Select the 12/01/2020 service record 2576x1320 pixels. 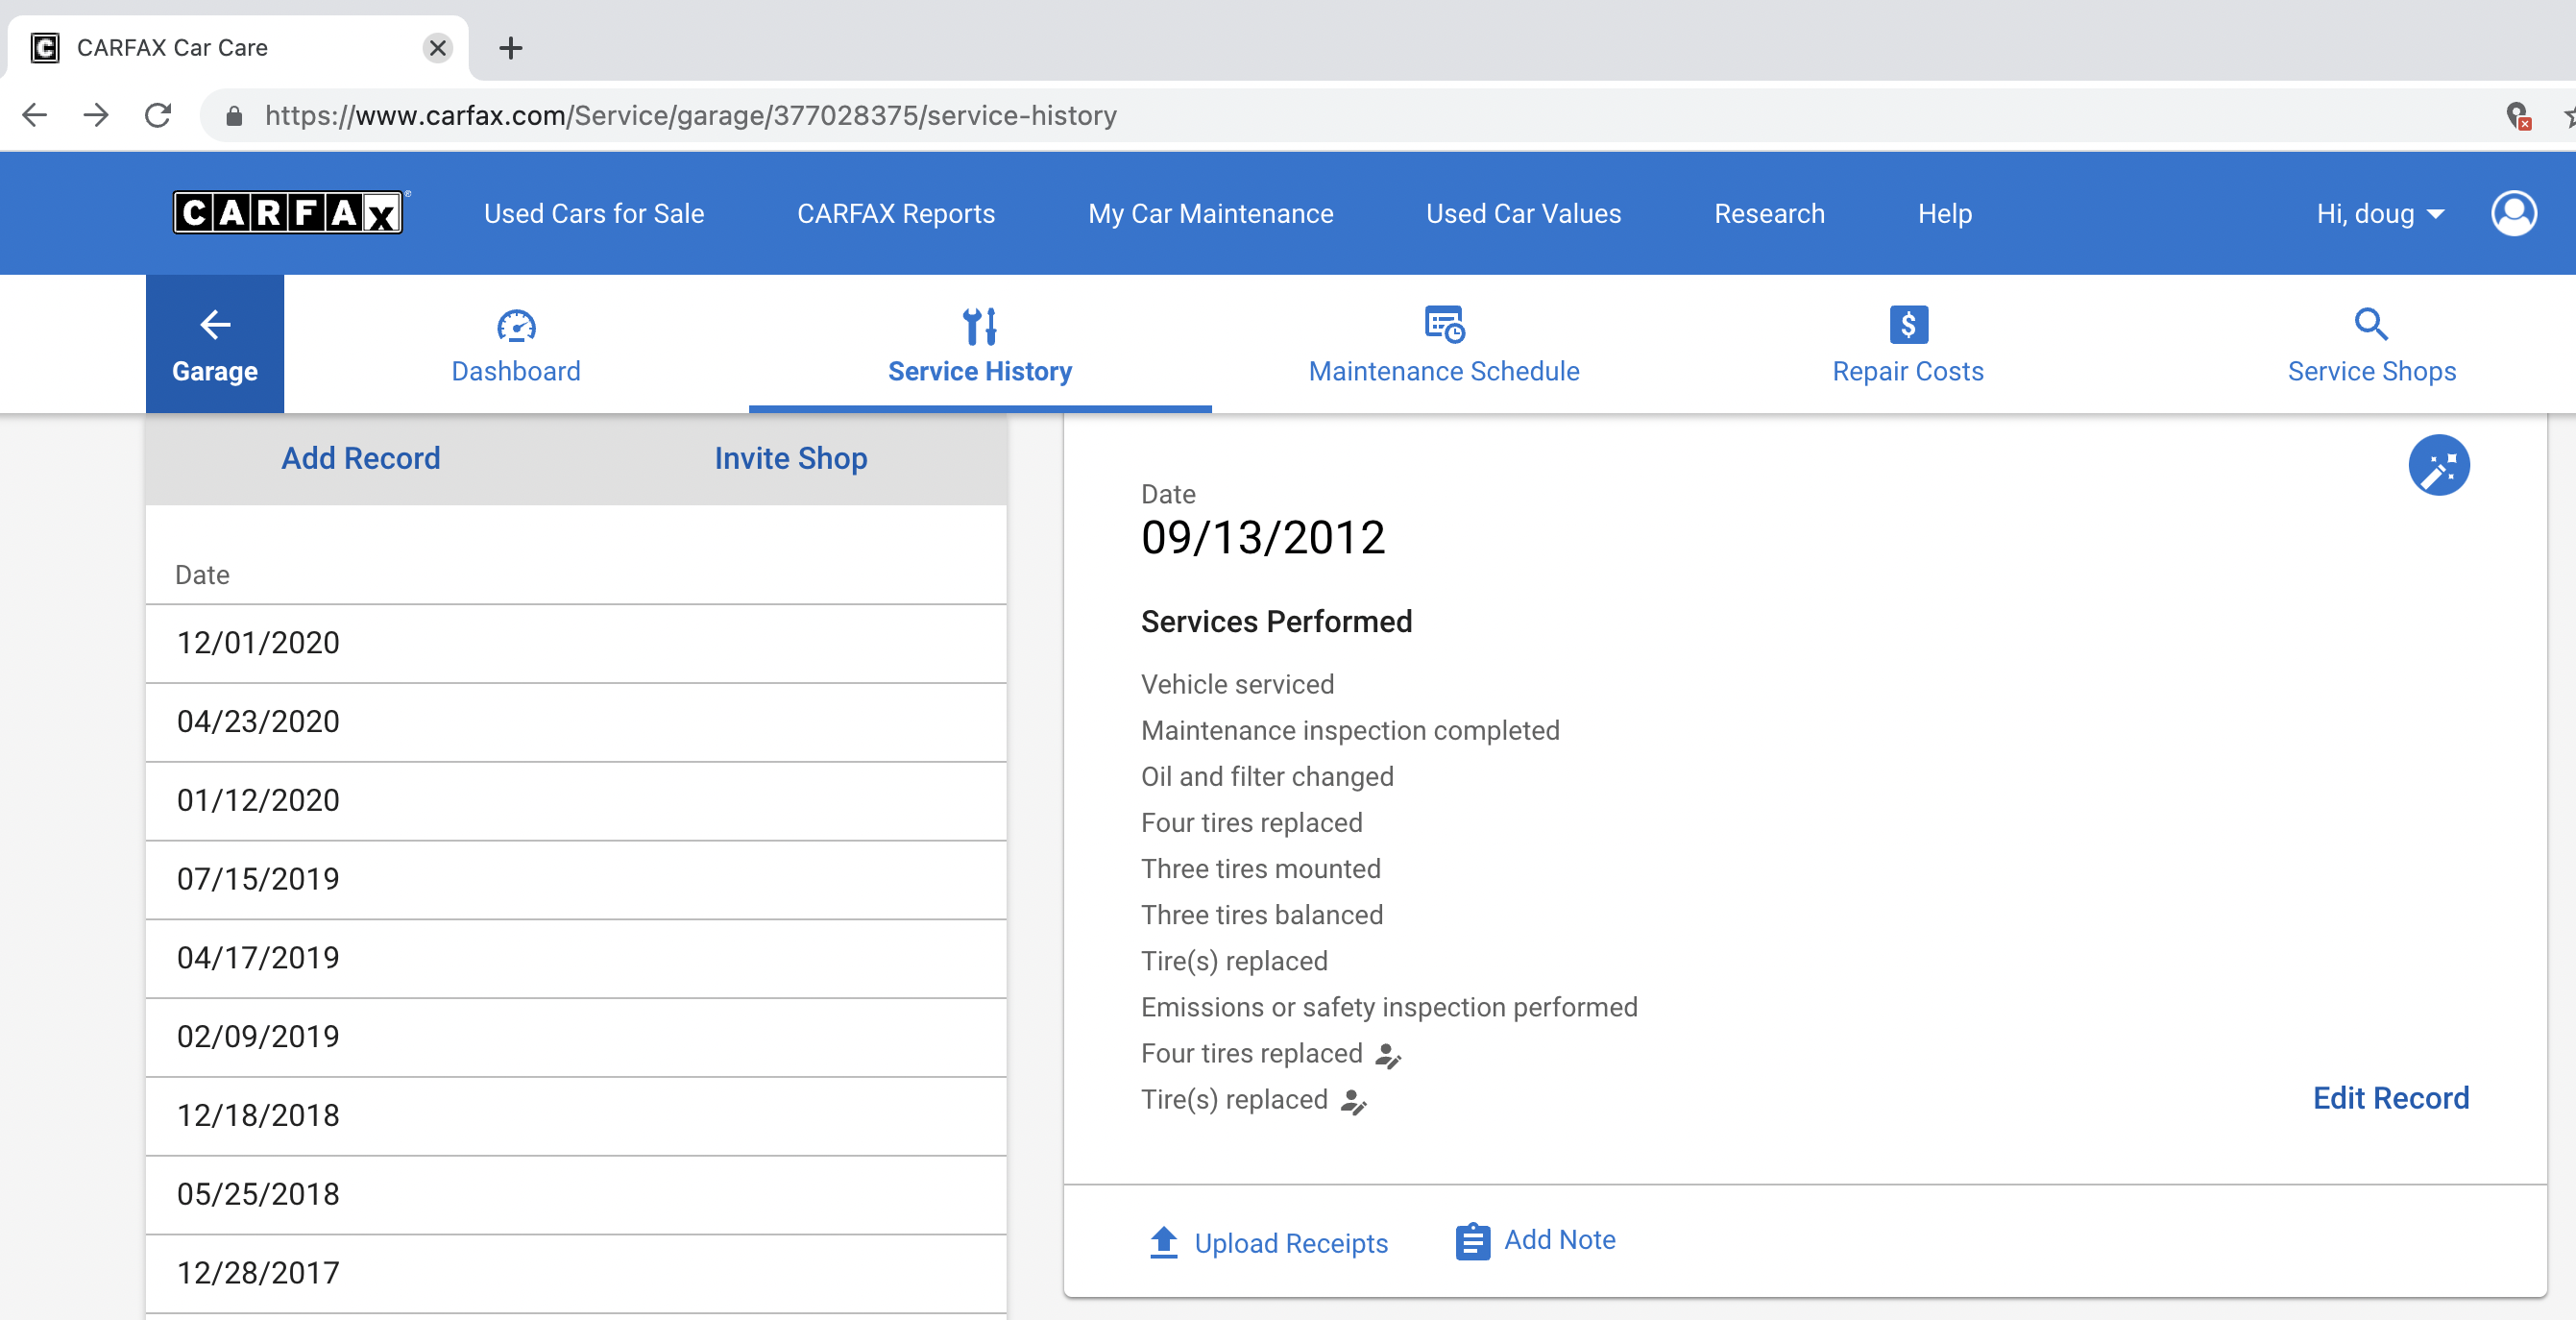tap(576, 643)
